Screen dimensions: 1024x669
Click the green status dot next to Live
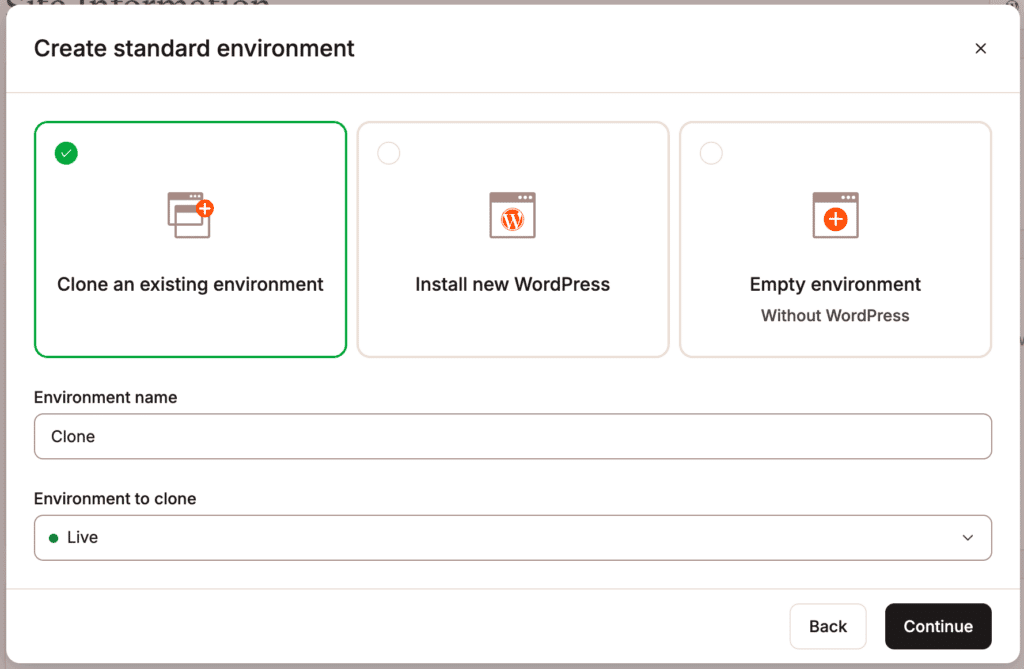click(x=55, y=537)
